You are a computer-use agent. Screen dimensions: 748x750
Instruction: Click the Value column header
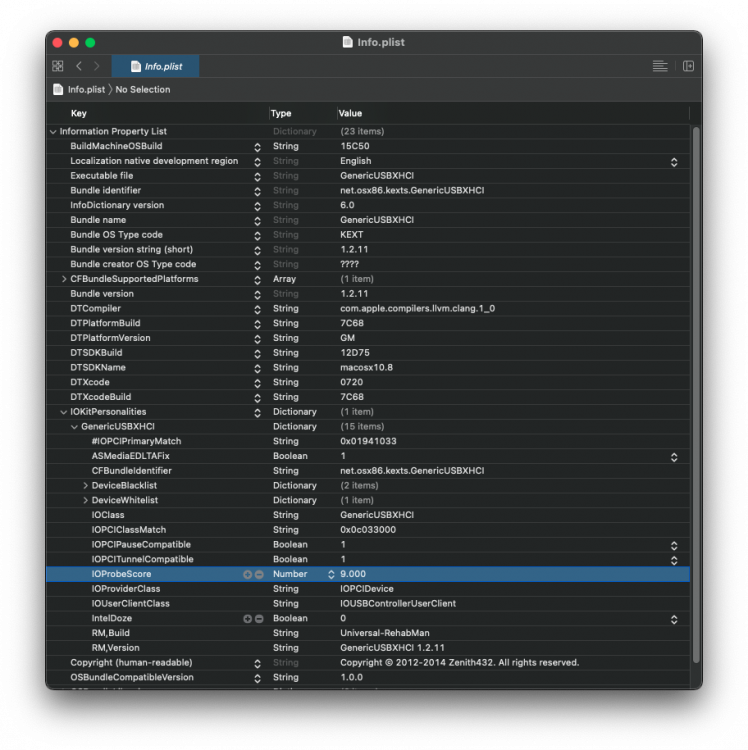tap(350, 113)
